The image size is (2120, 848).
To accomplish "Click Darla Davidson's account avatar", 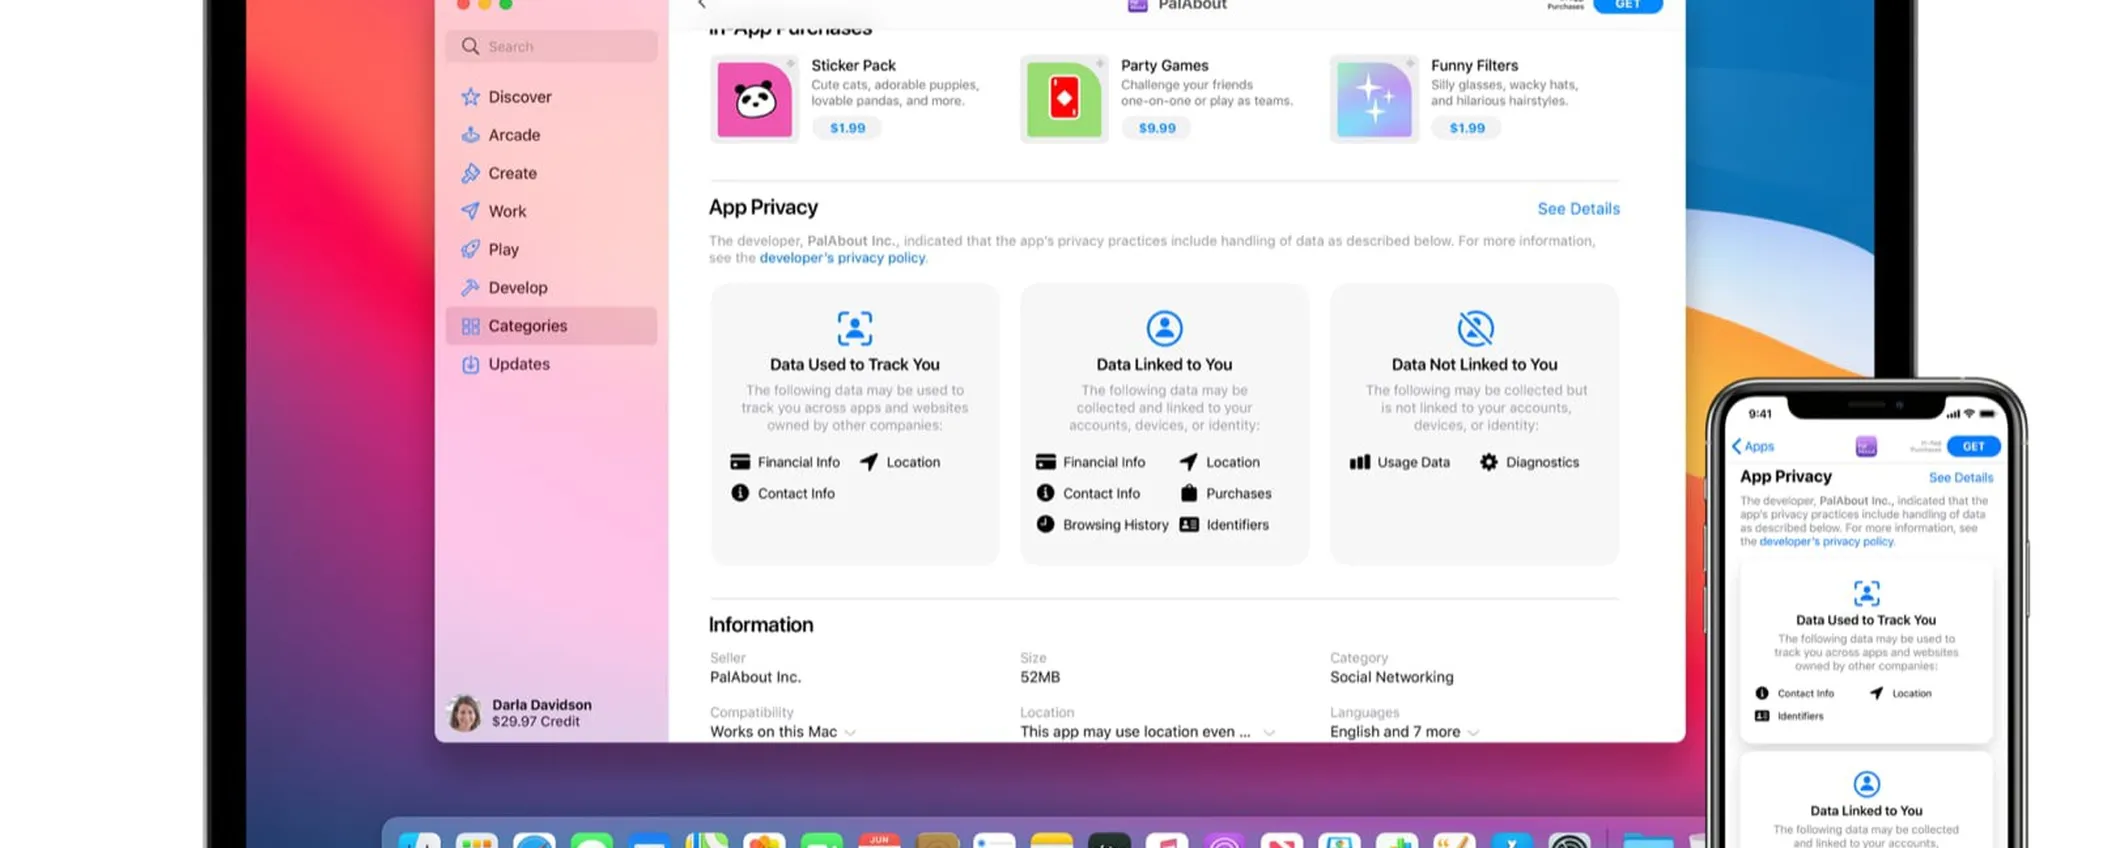I will (x=464, y=713).
